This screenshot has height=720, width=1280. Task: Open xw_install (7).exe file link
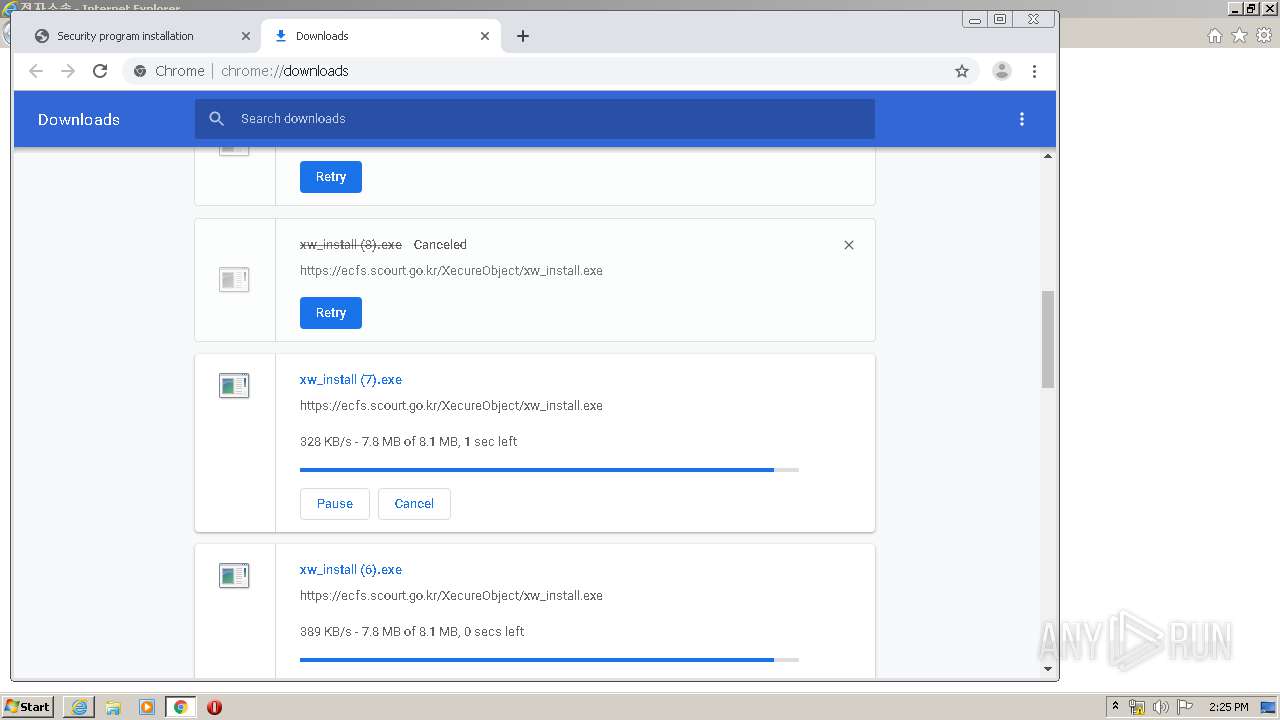pyautogui.click(x=351, y=380)
